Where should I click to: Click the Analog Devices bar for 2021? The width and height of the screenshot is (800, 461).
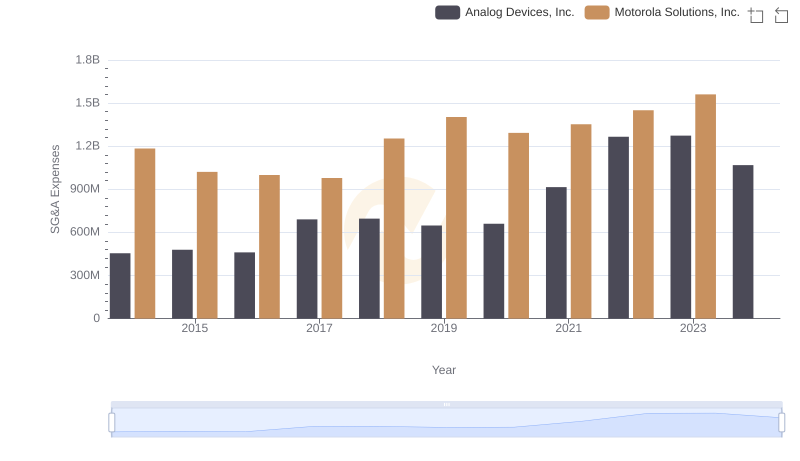(x=556, y=253)
